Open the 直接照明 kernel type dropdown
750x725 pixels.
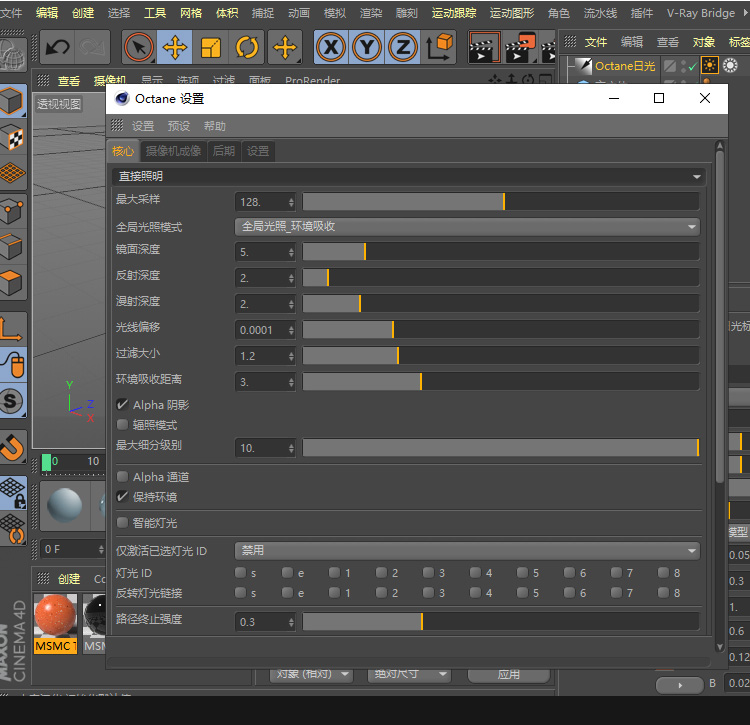[408, 176]
